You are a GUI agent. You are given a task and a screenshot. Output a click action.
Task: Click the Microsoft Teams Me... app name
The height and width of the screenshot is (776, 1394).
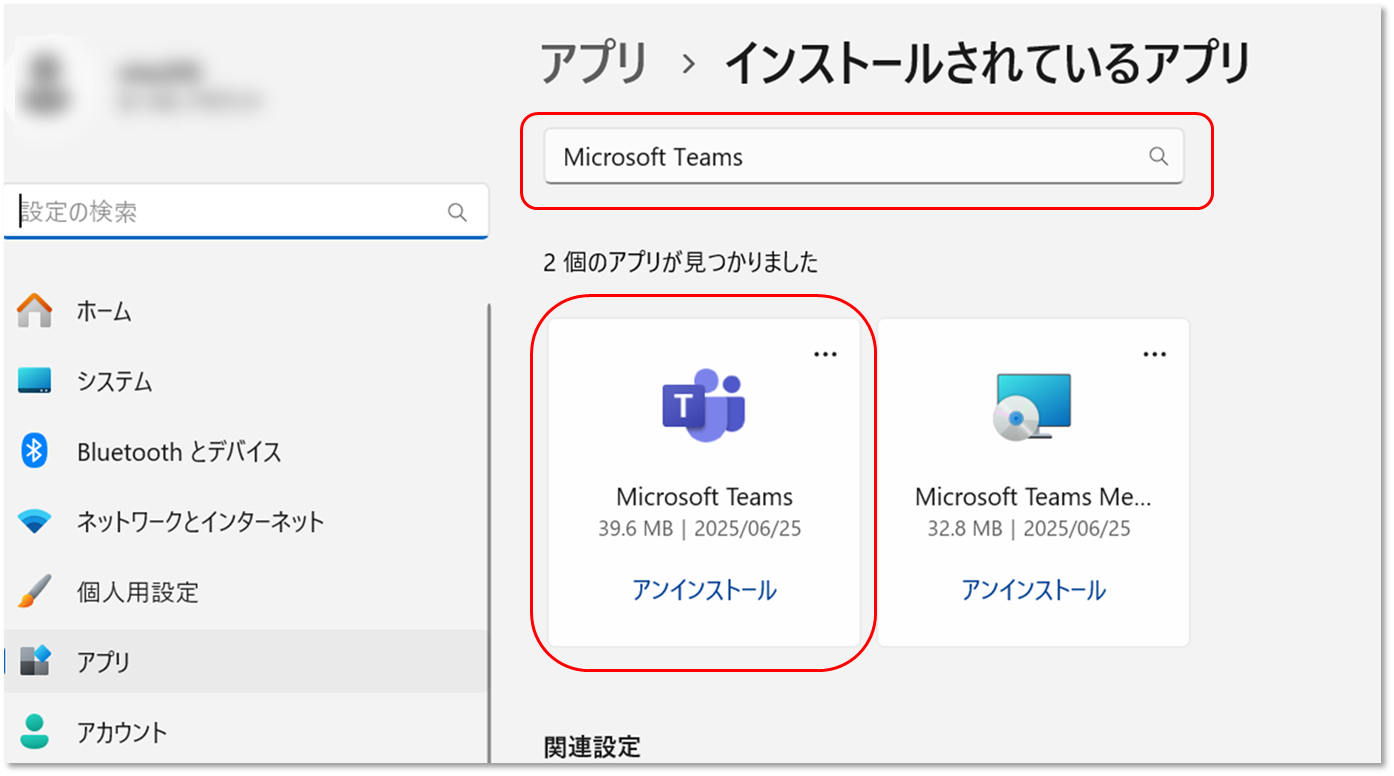pyautogui.click(x=1033, y=497)
